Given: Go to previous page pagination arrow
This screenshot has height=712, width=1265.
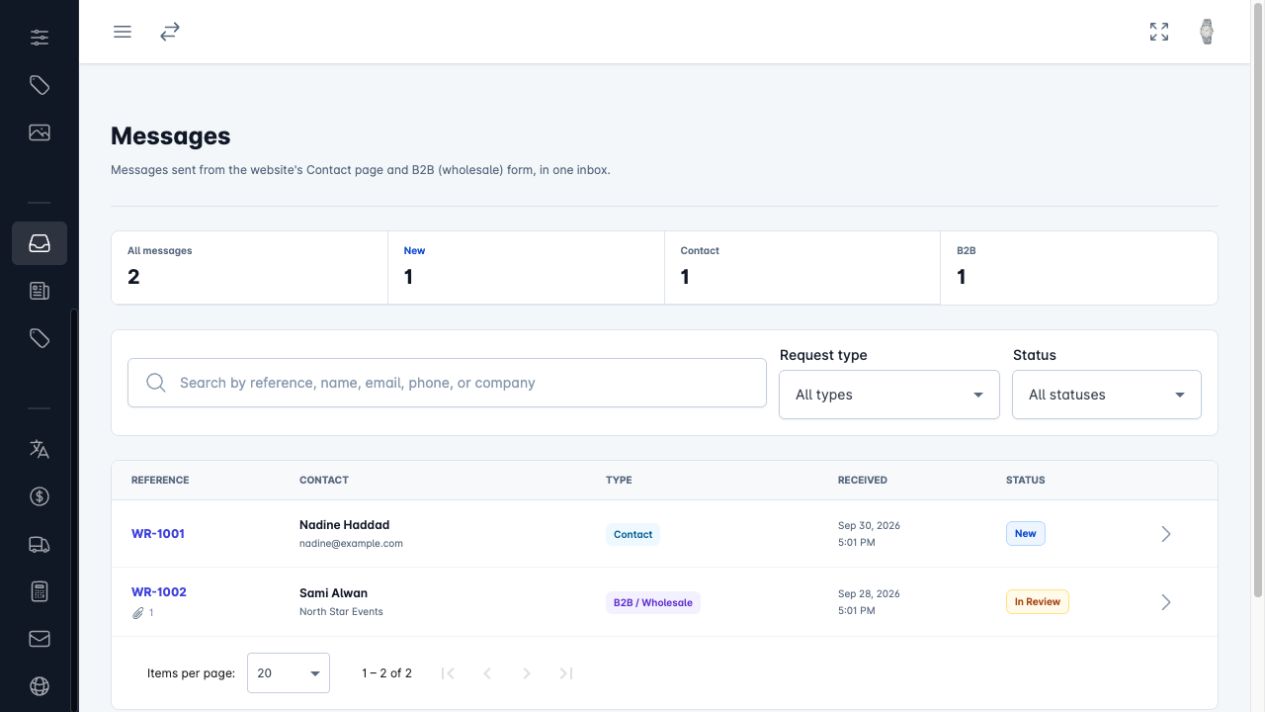Looking at the screenshot, I should point(487,673).
